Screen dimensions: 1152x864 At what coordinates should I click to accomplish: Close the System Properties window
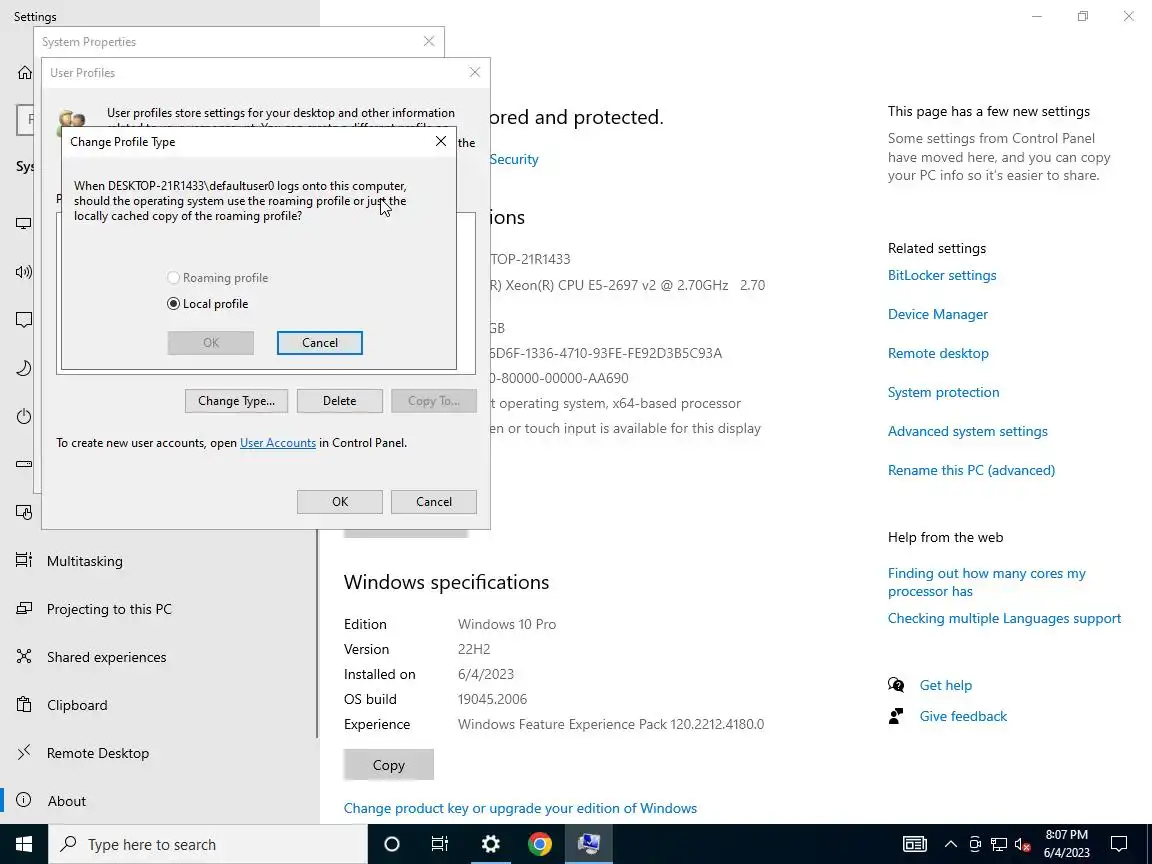429,41
